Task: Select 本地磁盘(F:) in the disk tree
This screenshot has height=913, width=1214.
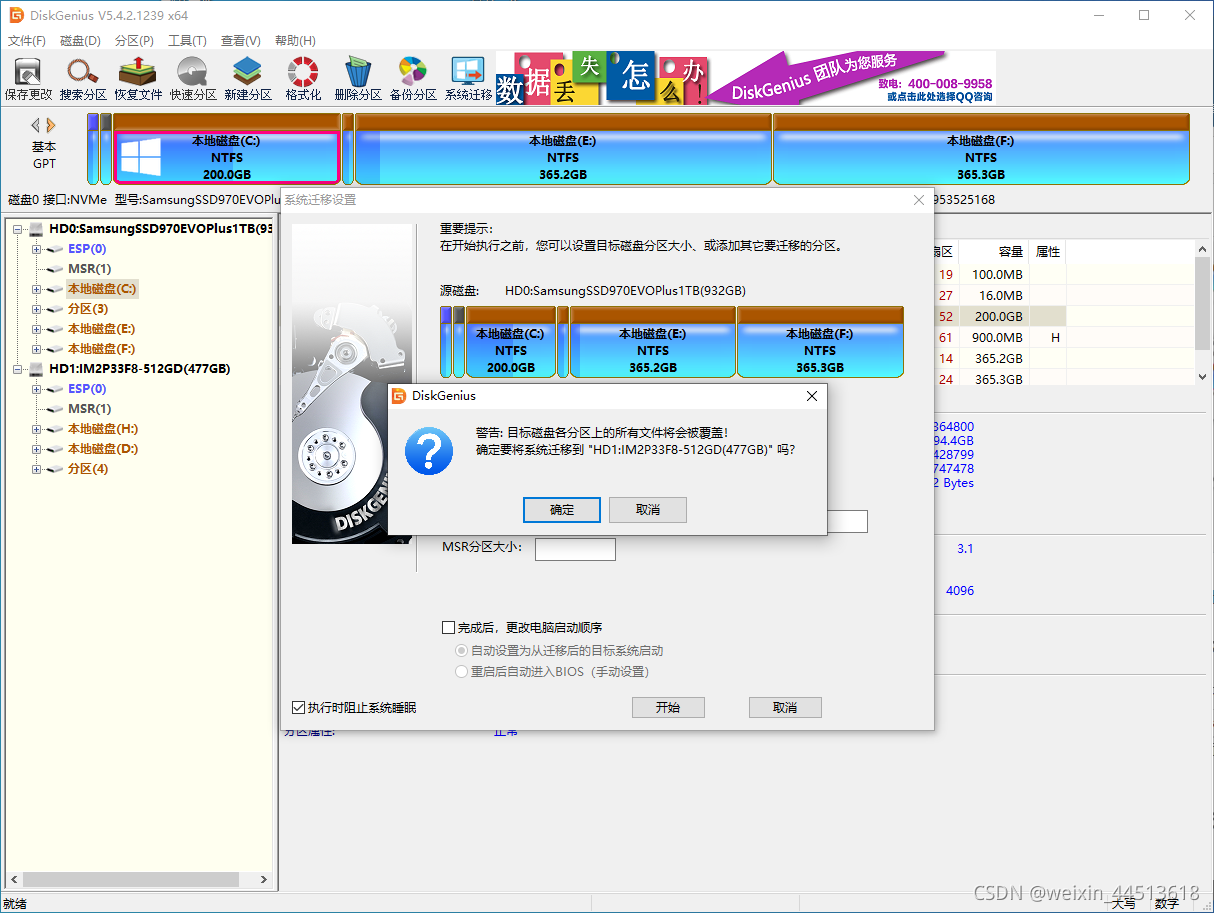Action: (x=101, y=349)
